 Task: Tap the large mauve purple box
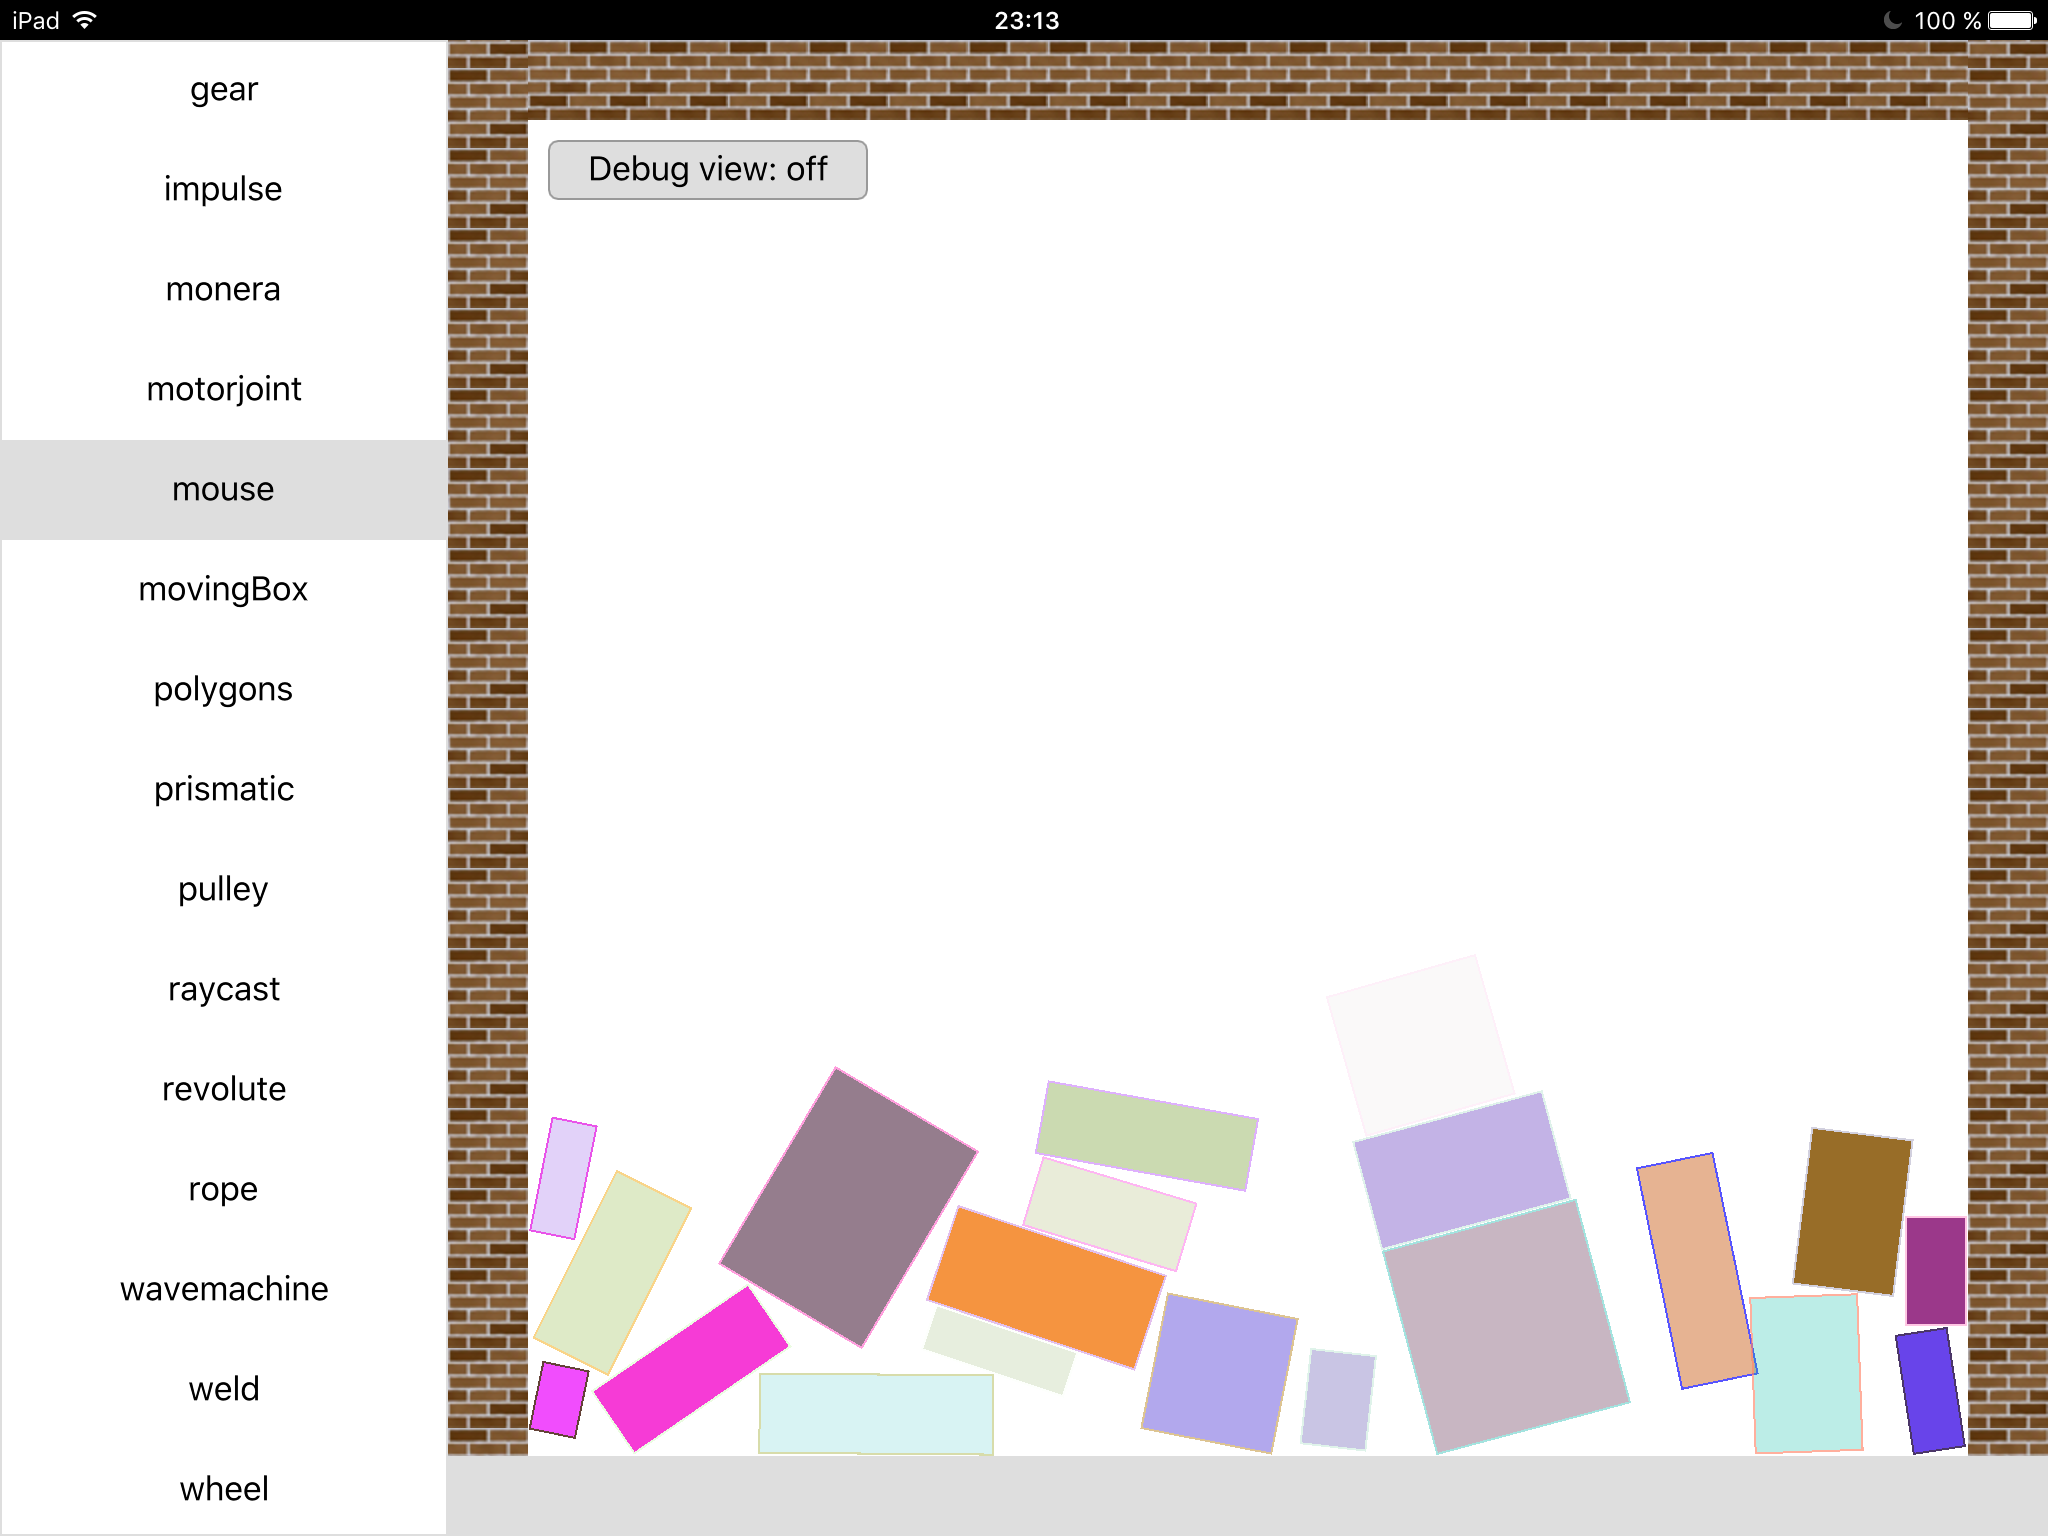click(848, 1207)
